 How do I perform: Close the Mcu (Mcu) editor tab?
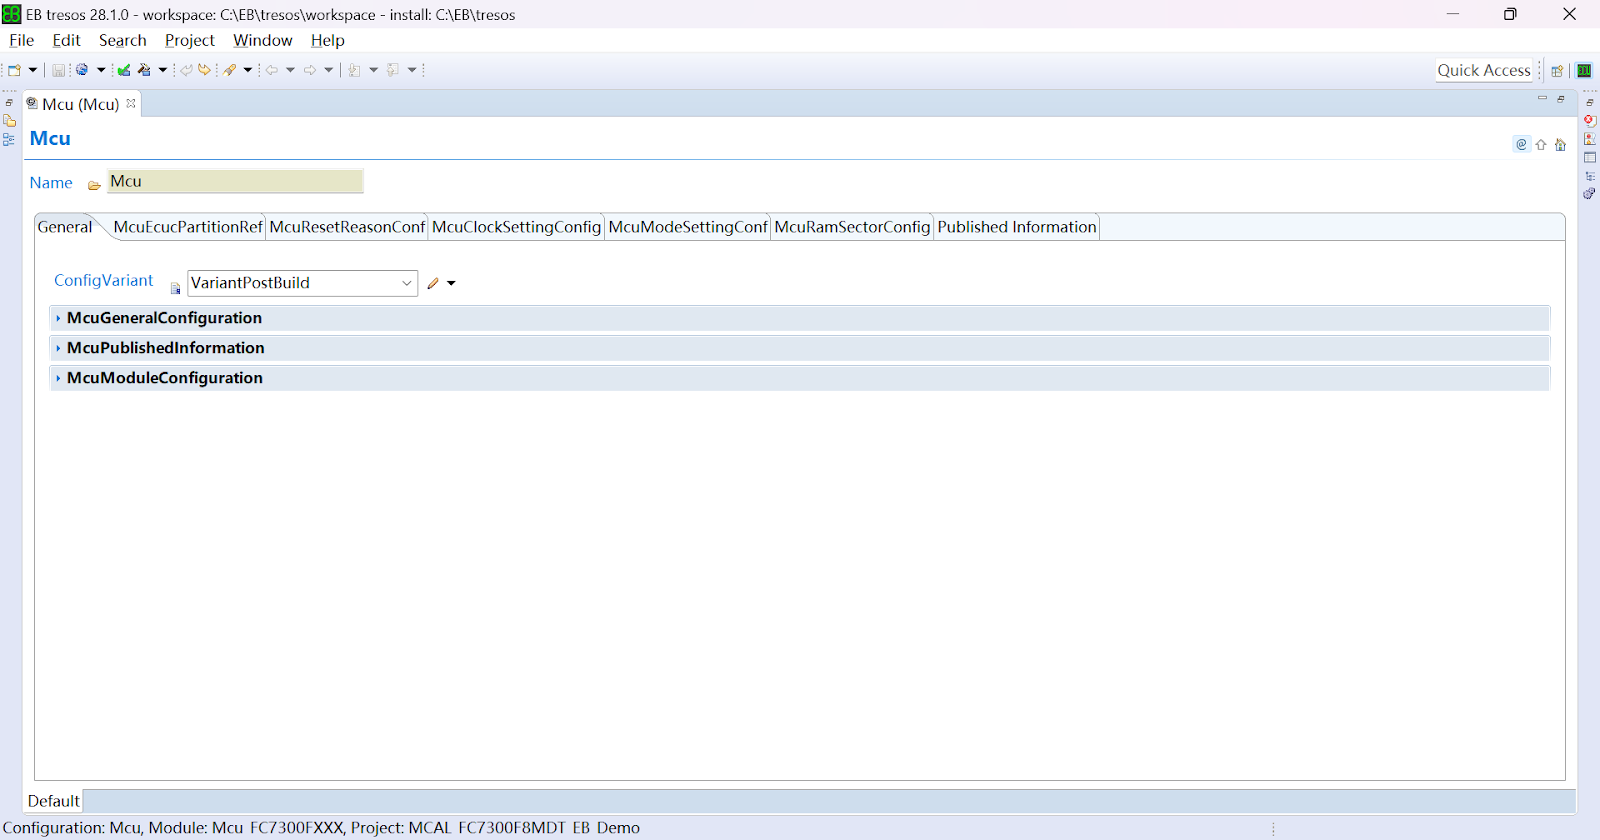[131, 103]
